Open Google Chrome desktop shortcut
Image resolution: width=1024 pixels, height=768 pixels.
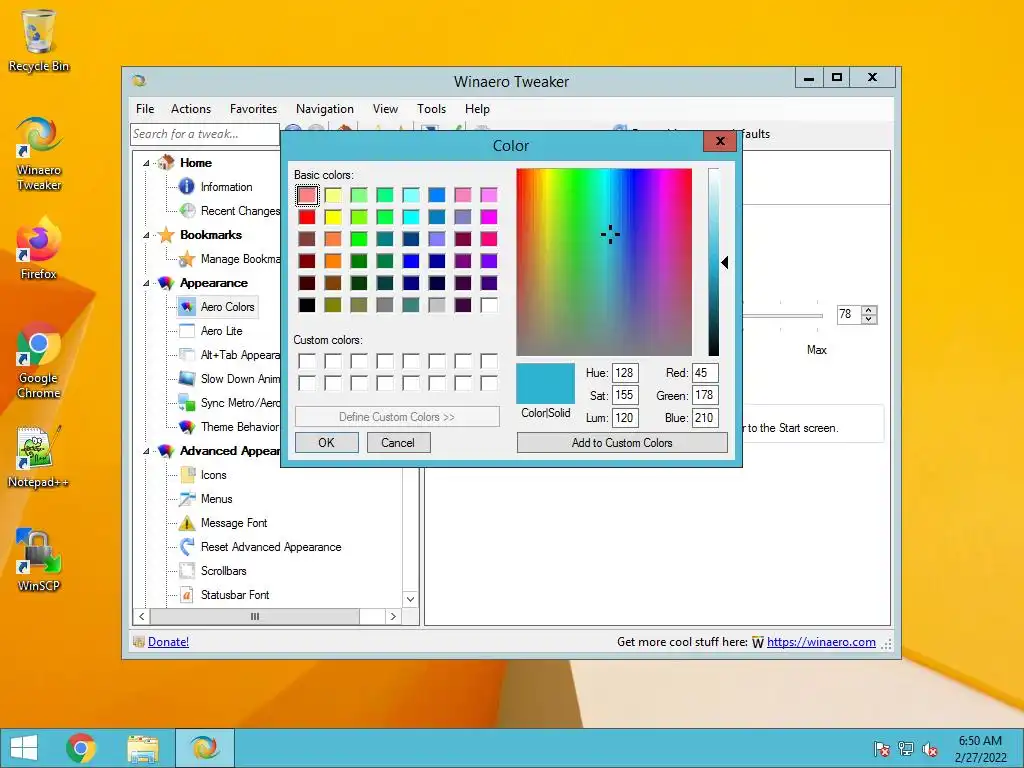[x=39, y=360]
